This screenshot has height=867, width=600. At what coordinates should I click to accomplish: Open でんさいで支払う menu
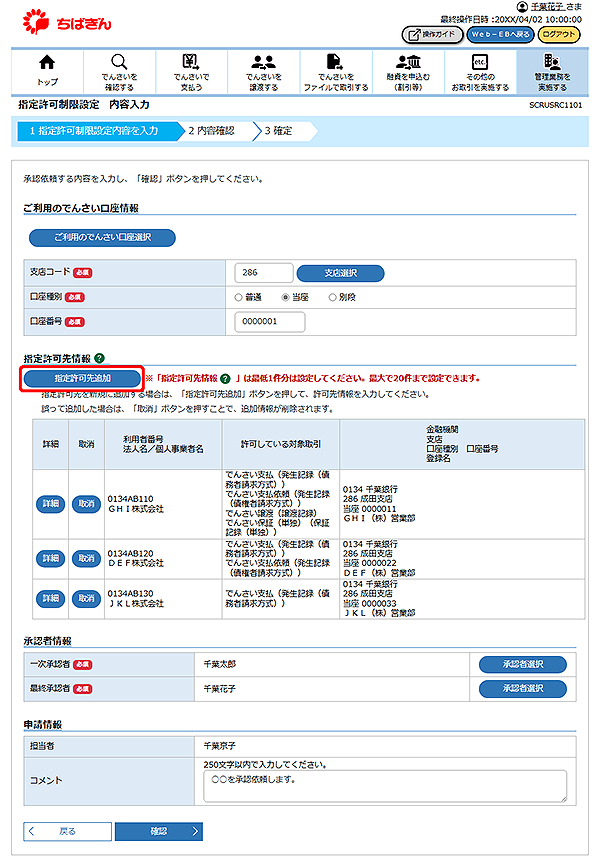tap(191, 71)
